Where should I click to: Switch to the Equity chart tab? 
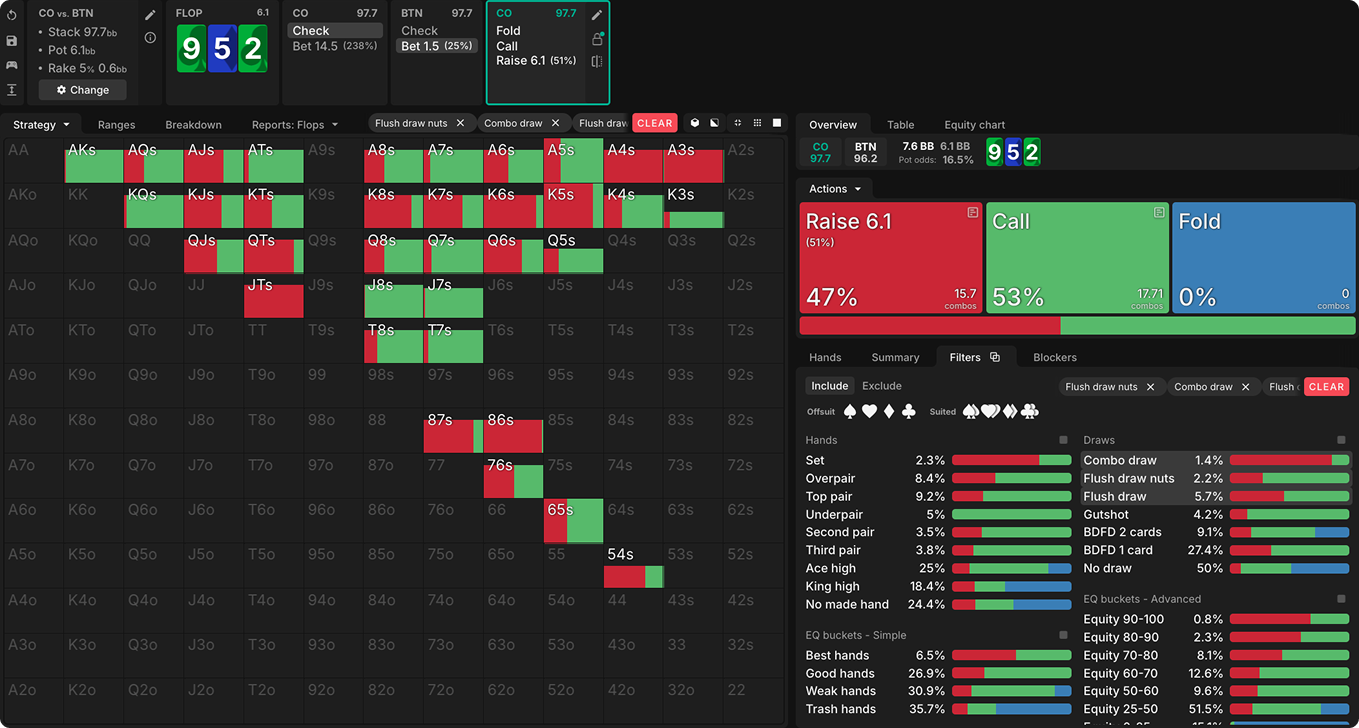point(974,125)
